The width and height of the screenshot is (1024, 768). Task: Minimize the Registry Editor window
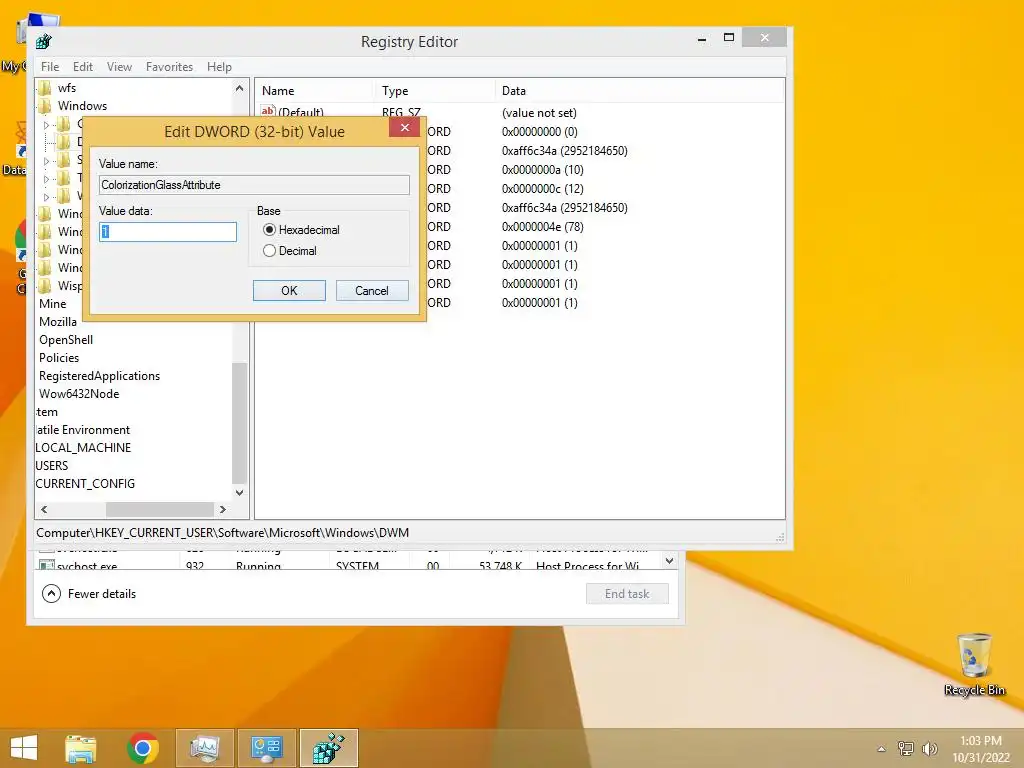pyautogui.click(x=702, y=39)
